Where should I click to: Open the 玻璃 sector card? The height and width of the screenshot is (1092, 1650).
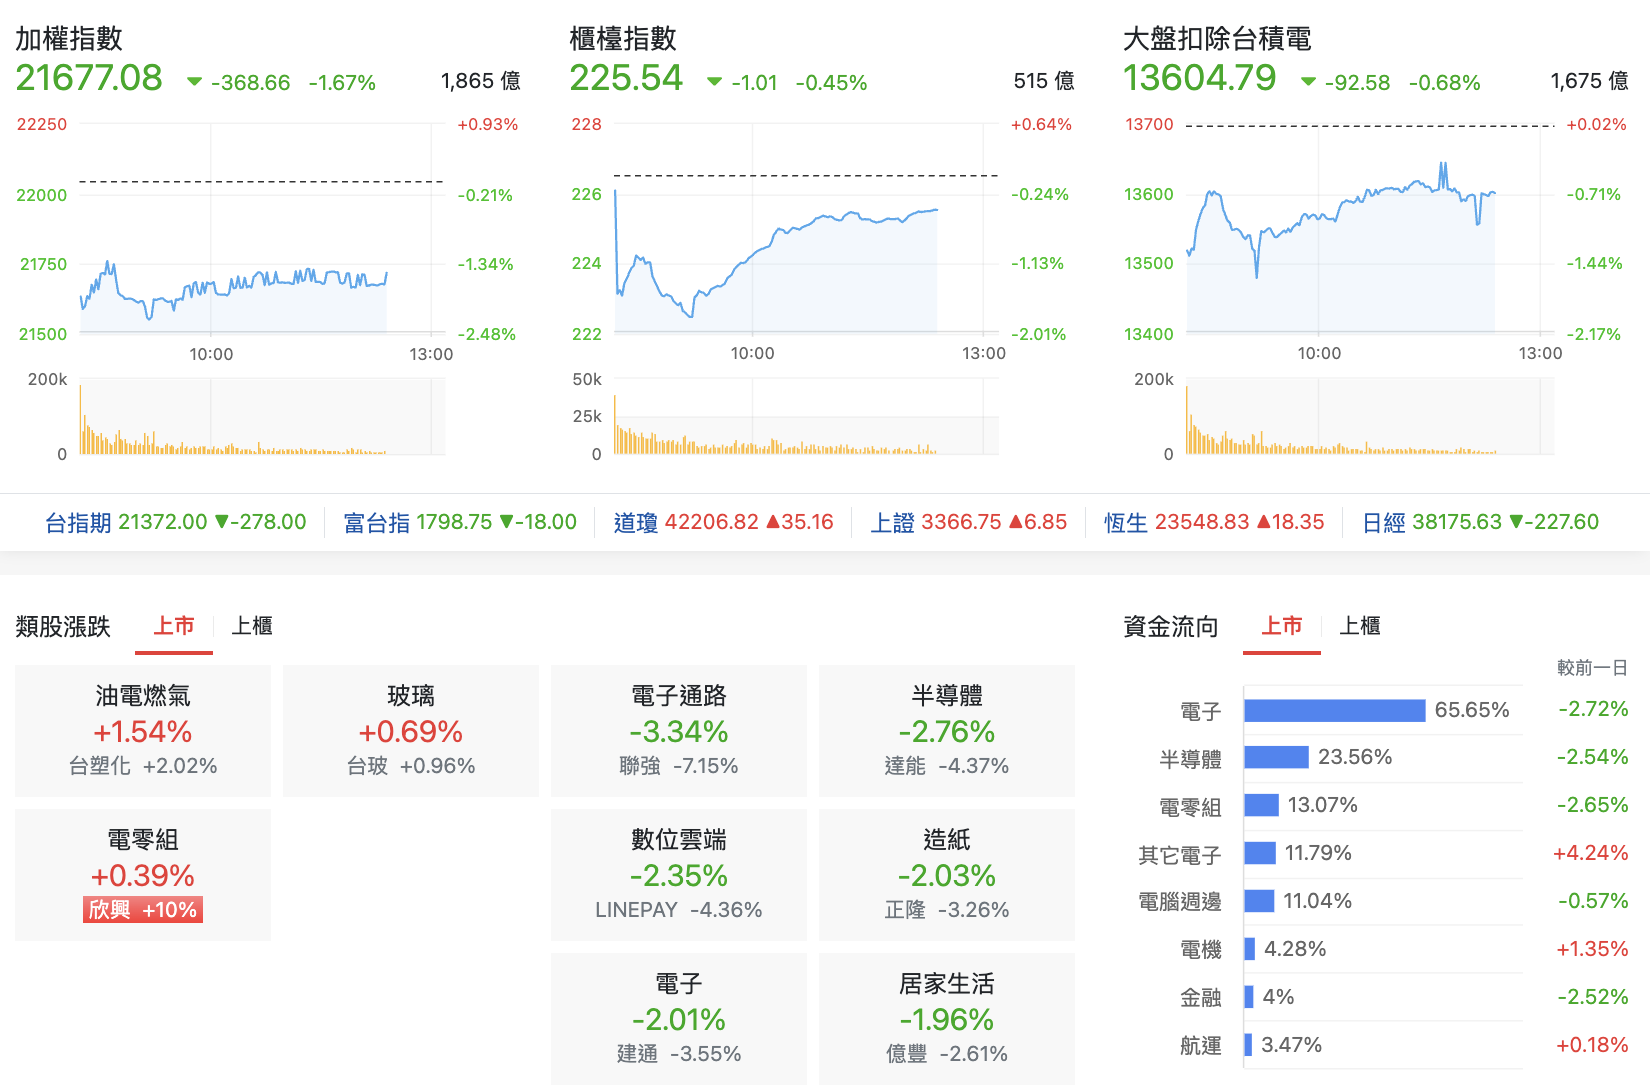[x=411, y=731]
